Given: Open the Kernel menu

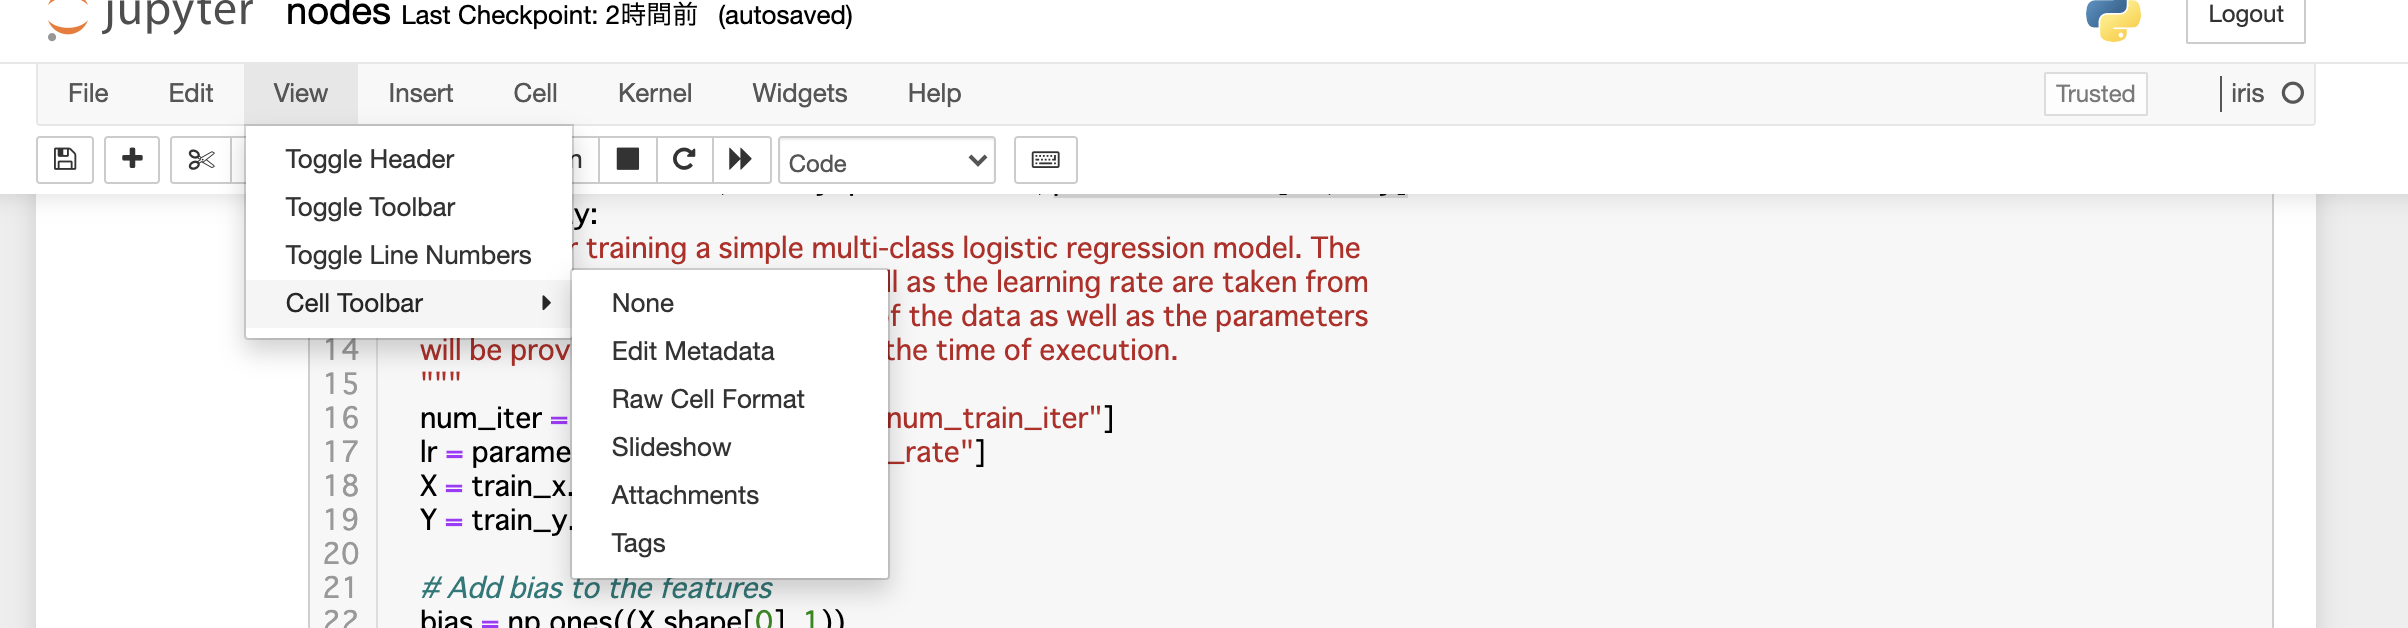Looking at the screenshot, I should (x=655, y=93).
